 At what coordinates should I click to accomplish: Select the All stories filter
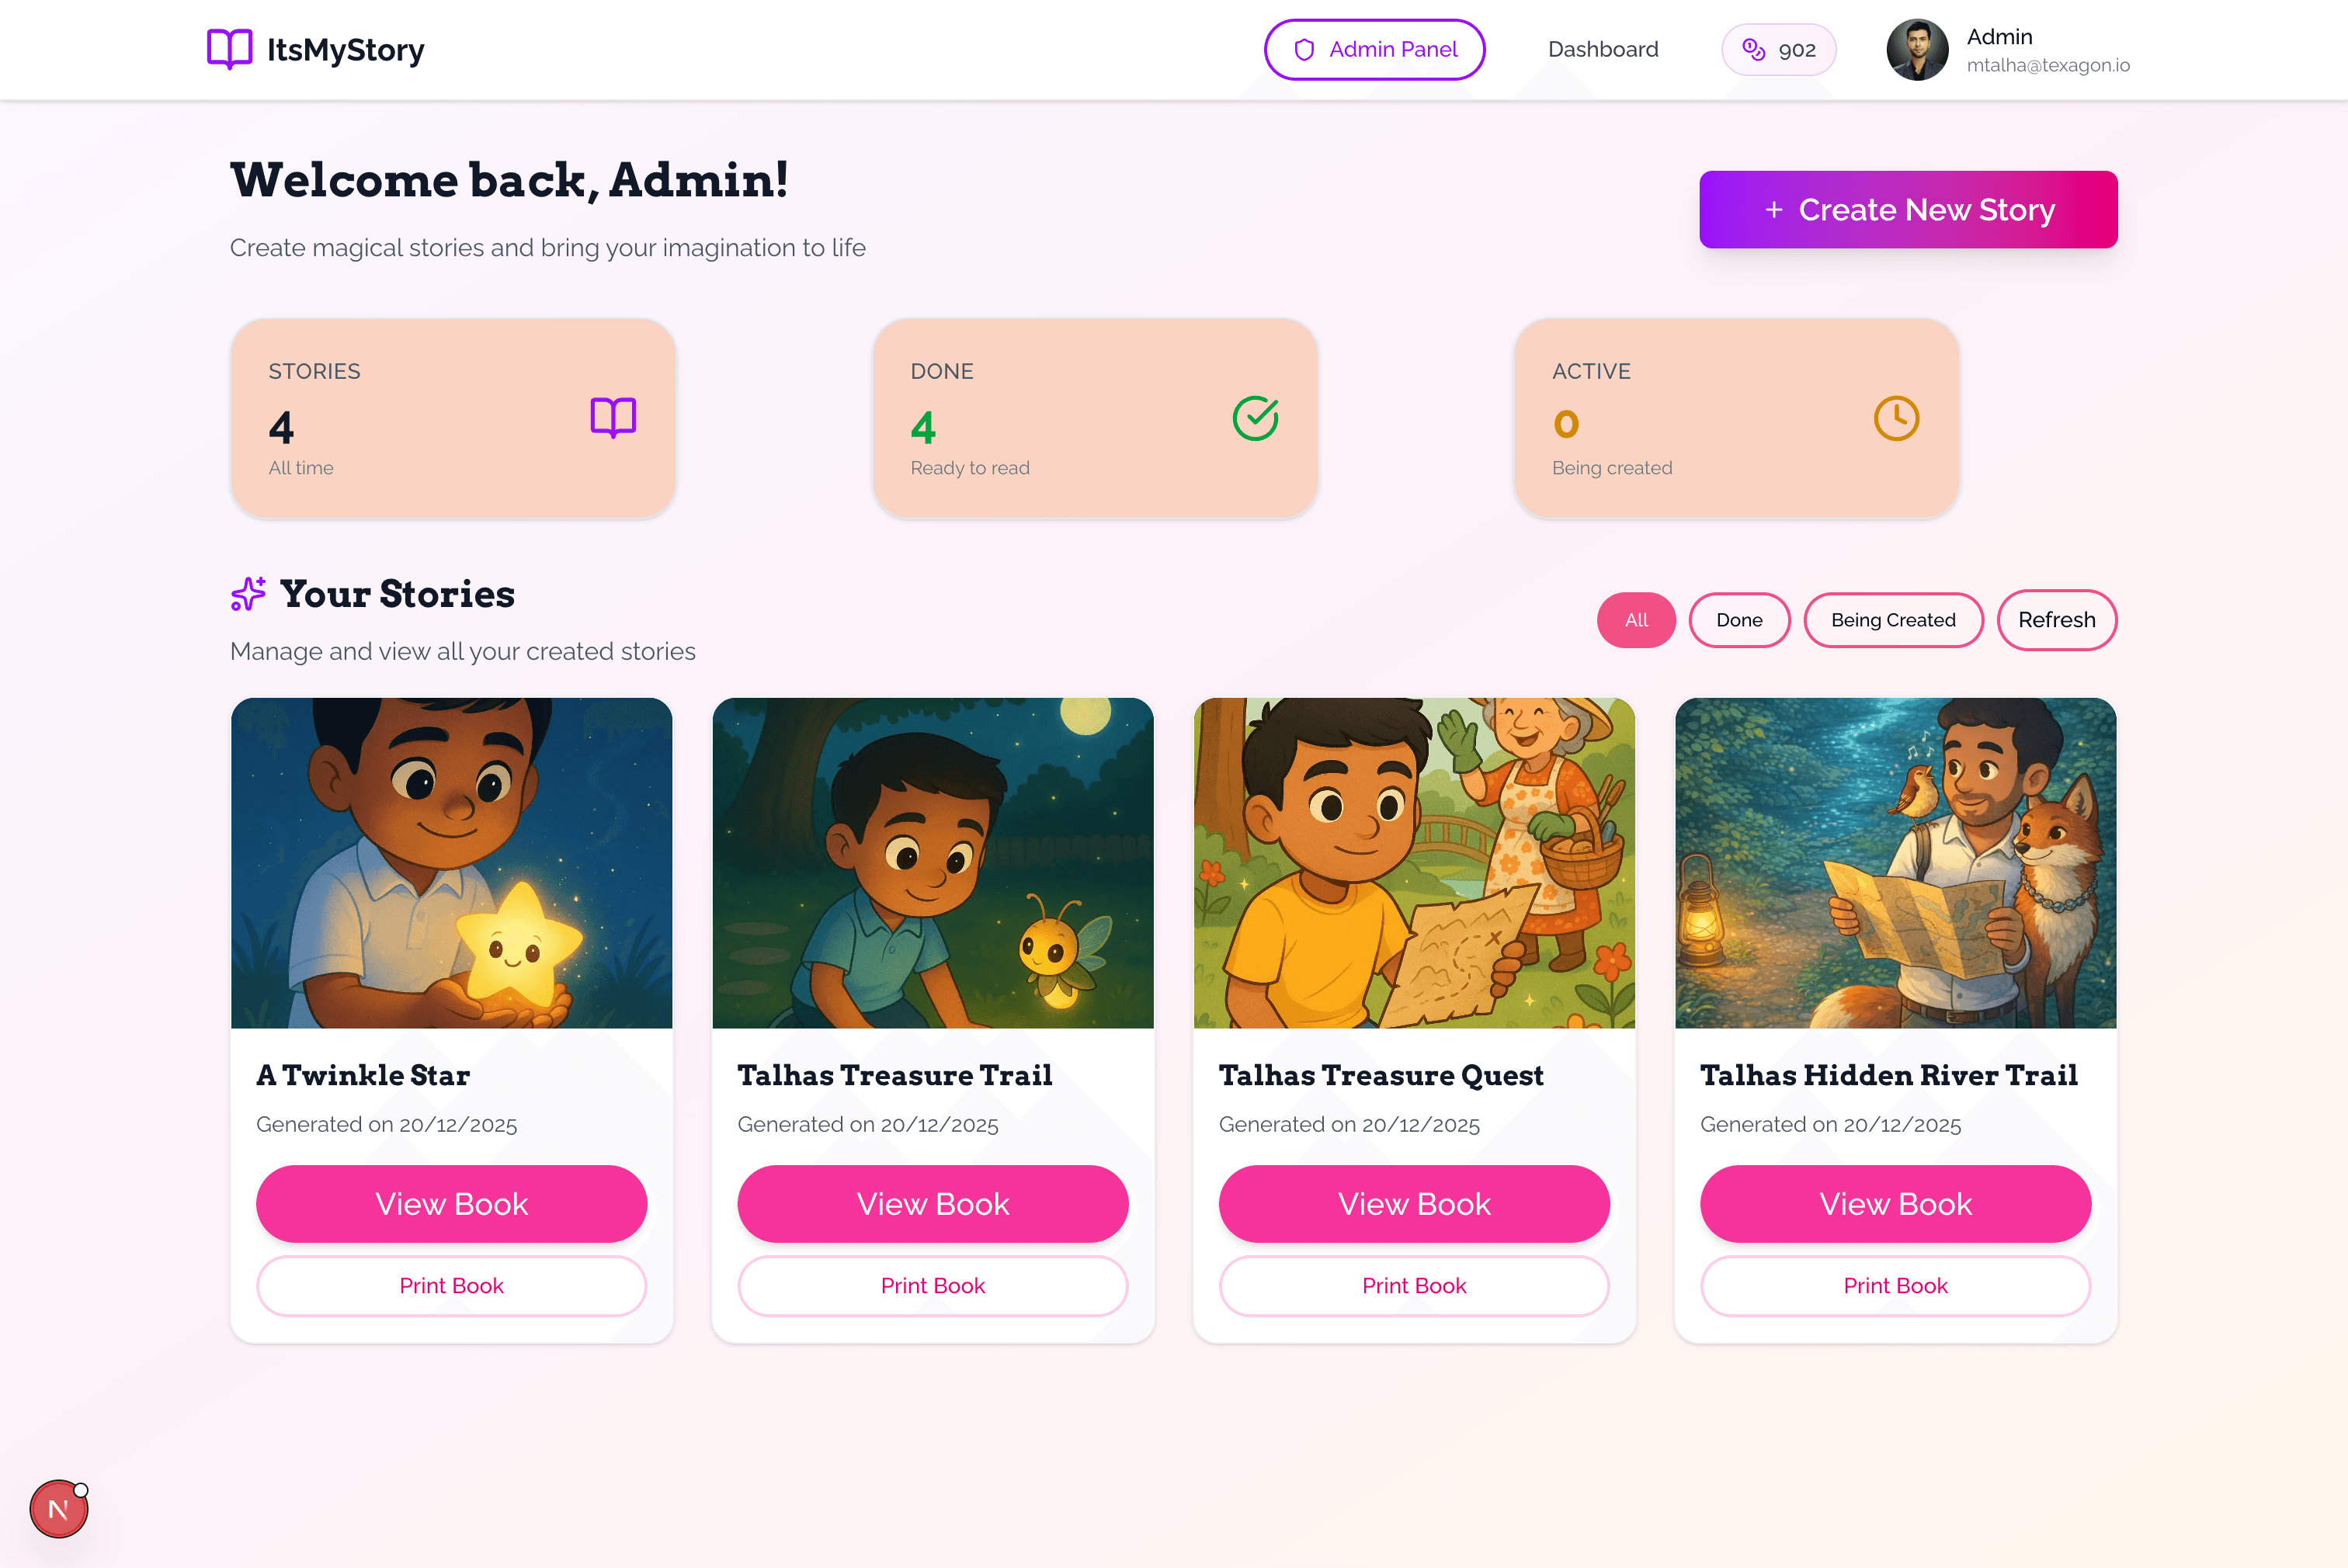(x=1636, y=620)
